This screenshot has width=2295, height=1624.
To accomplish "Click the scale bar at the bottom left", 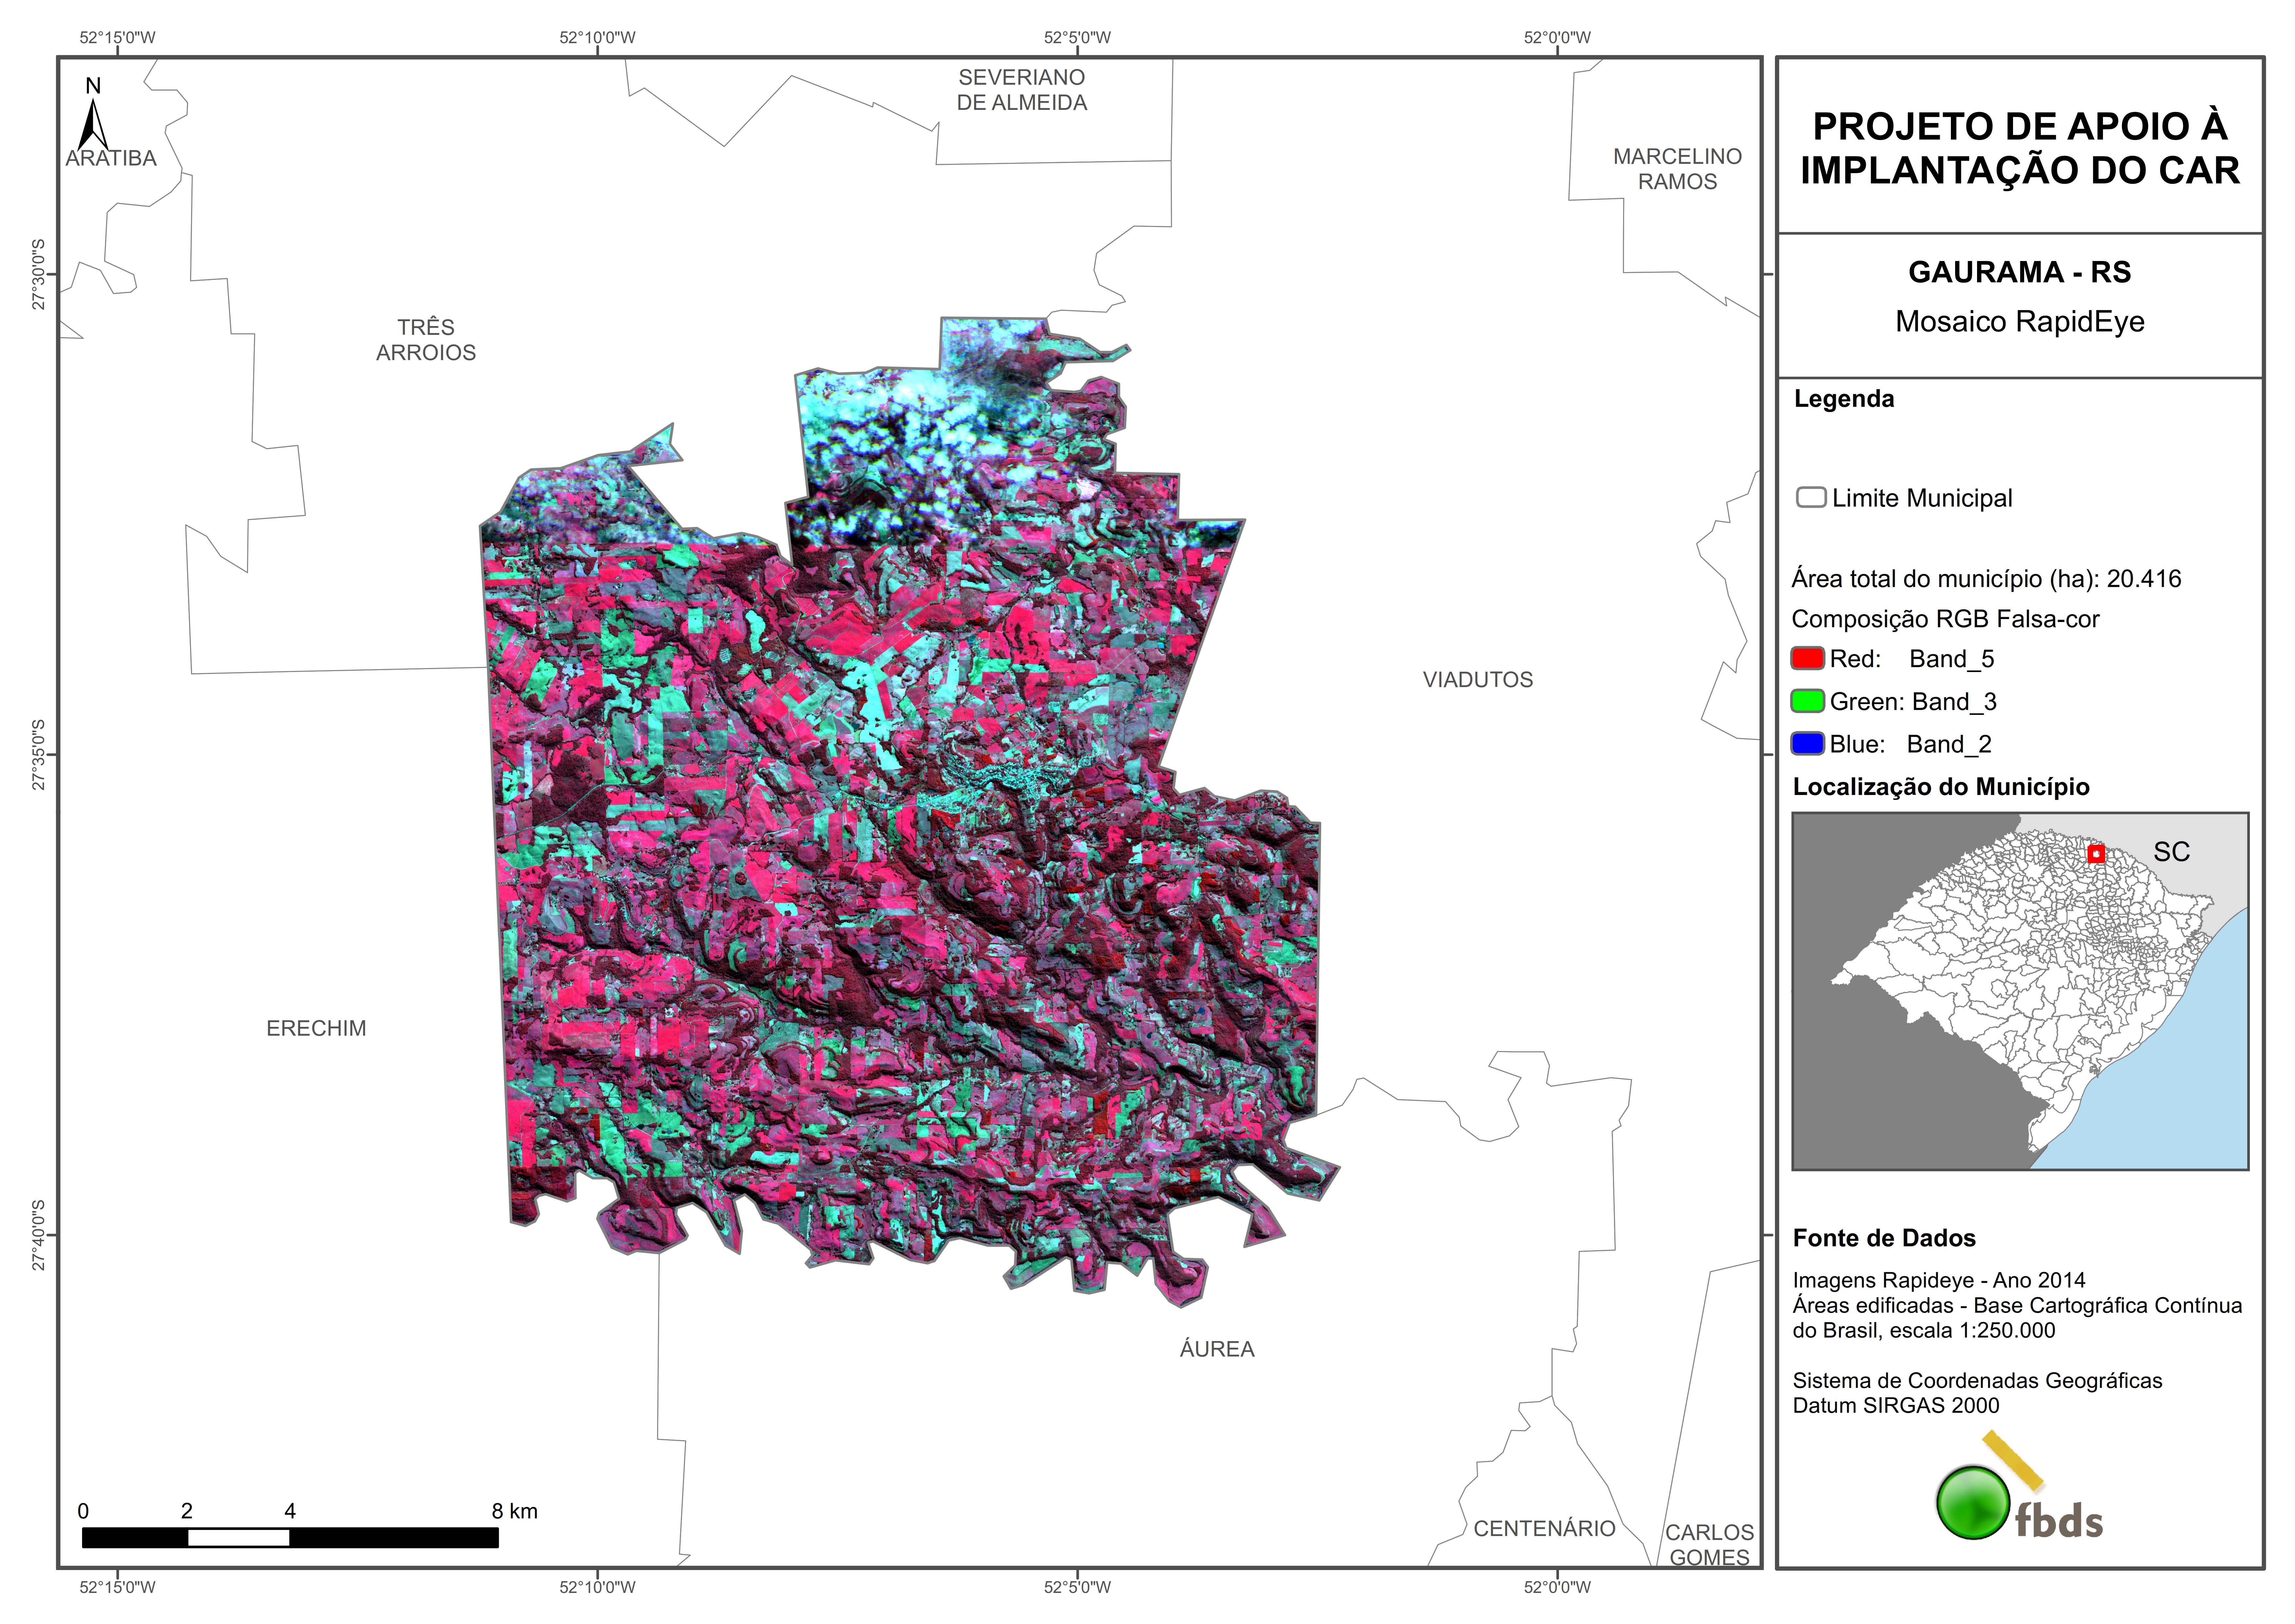I will [x=290, y=1537].
